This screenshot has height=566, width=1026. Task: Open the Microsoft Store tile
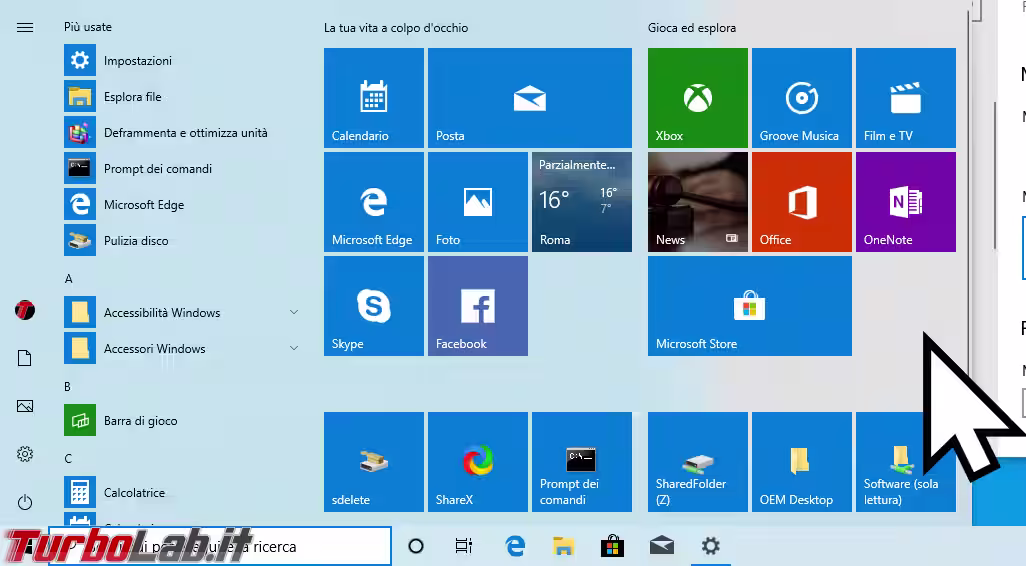pyautogui.click(x=750, y=306)
